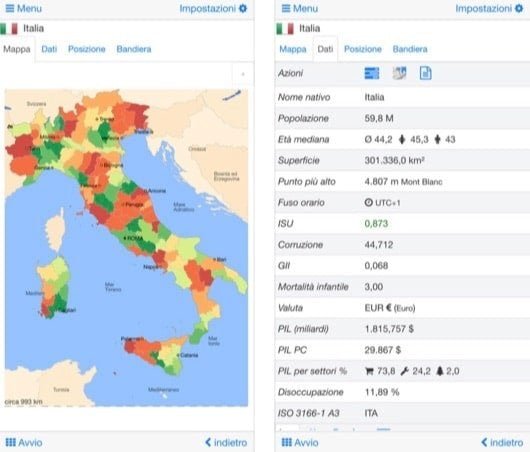Click the GII value 0,068

376,266
